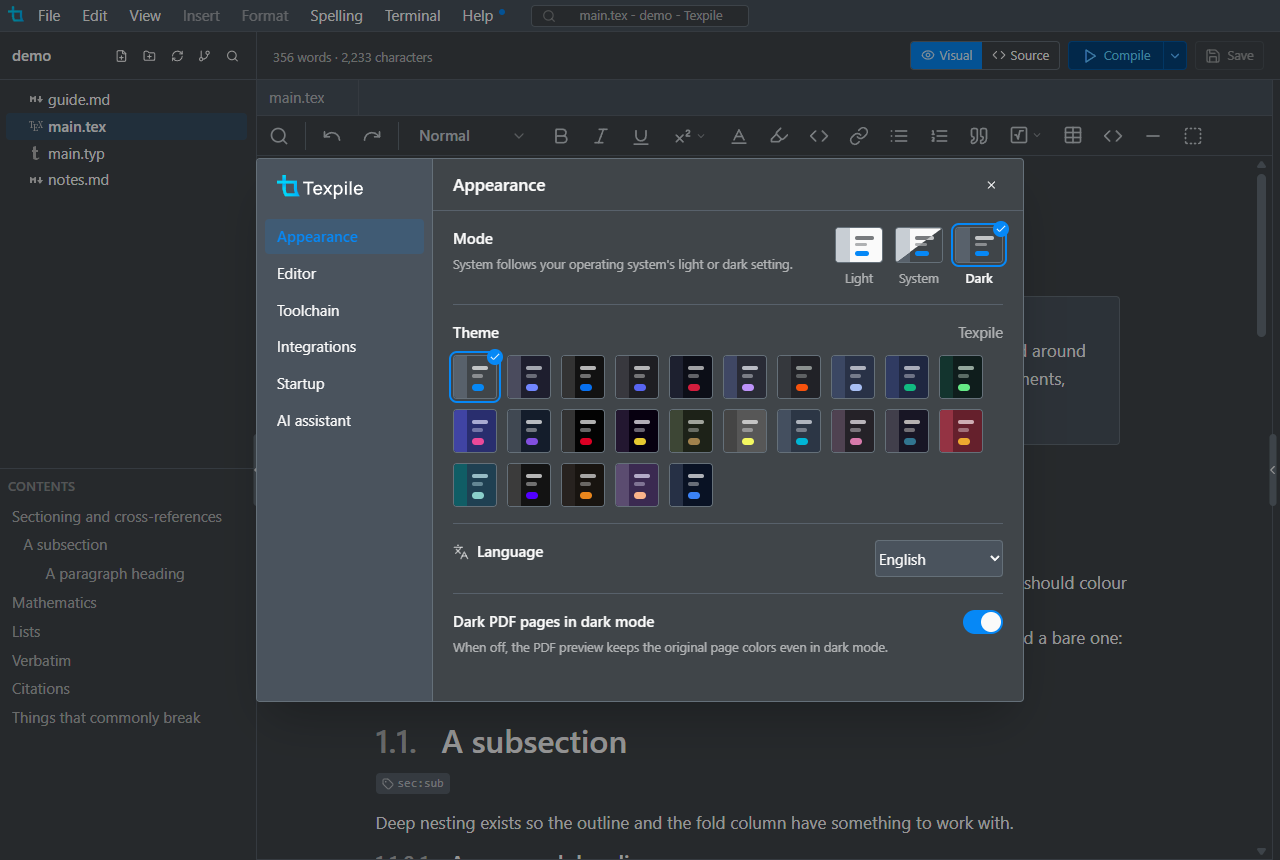
Task: Apply underline formatting
Action: (641, 136)
